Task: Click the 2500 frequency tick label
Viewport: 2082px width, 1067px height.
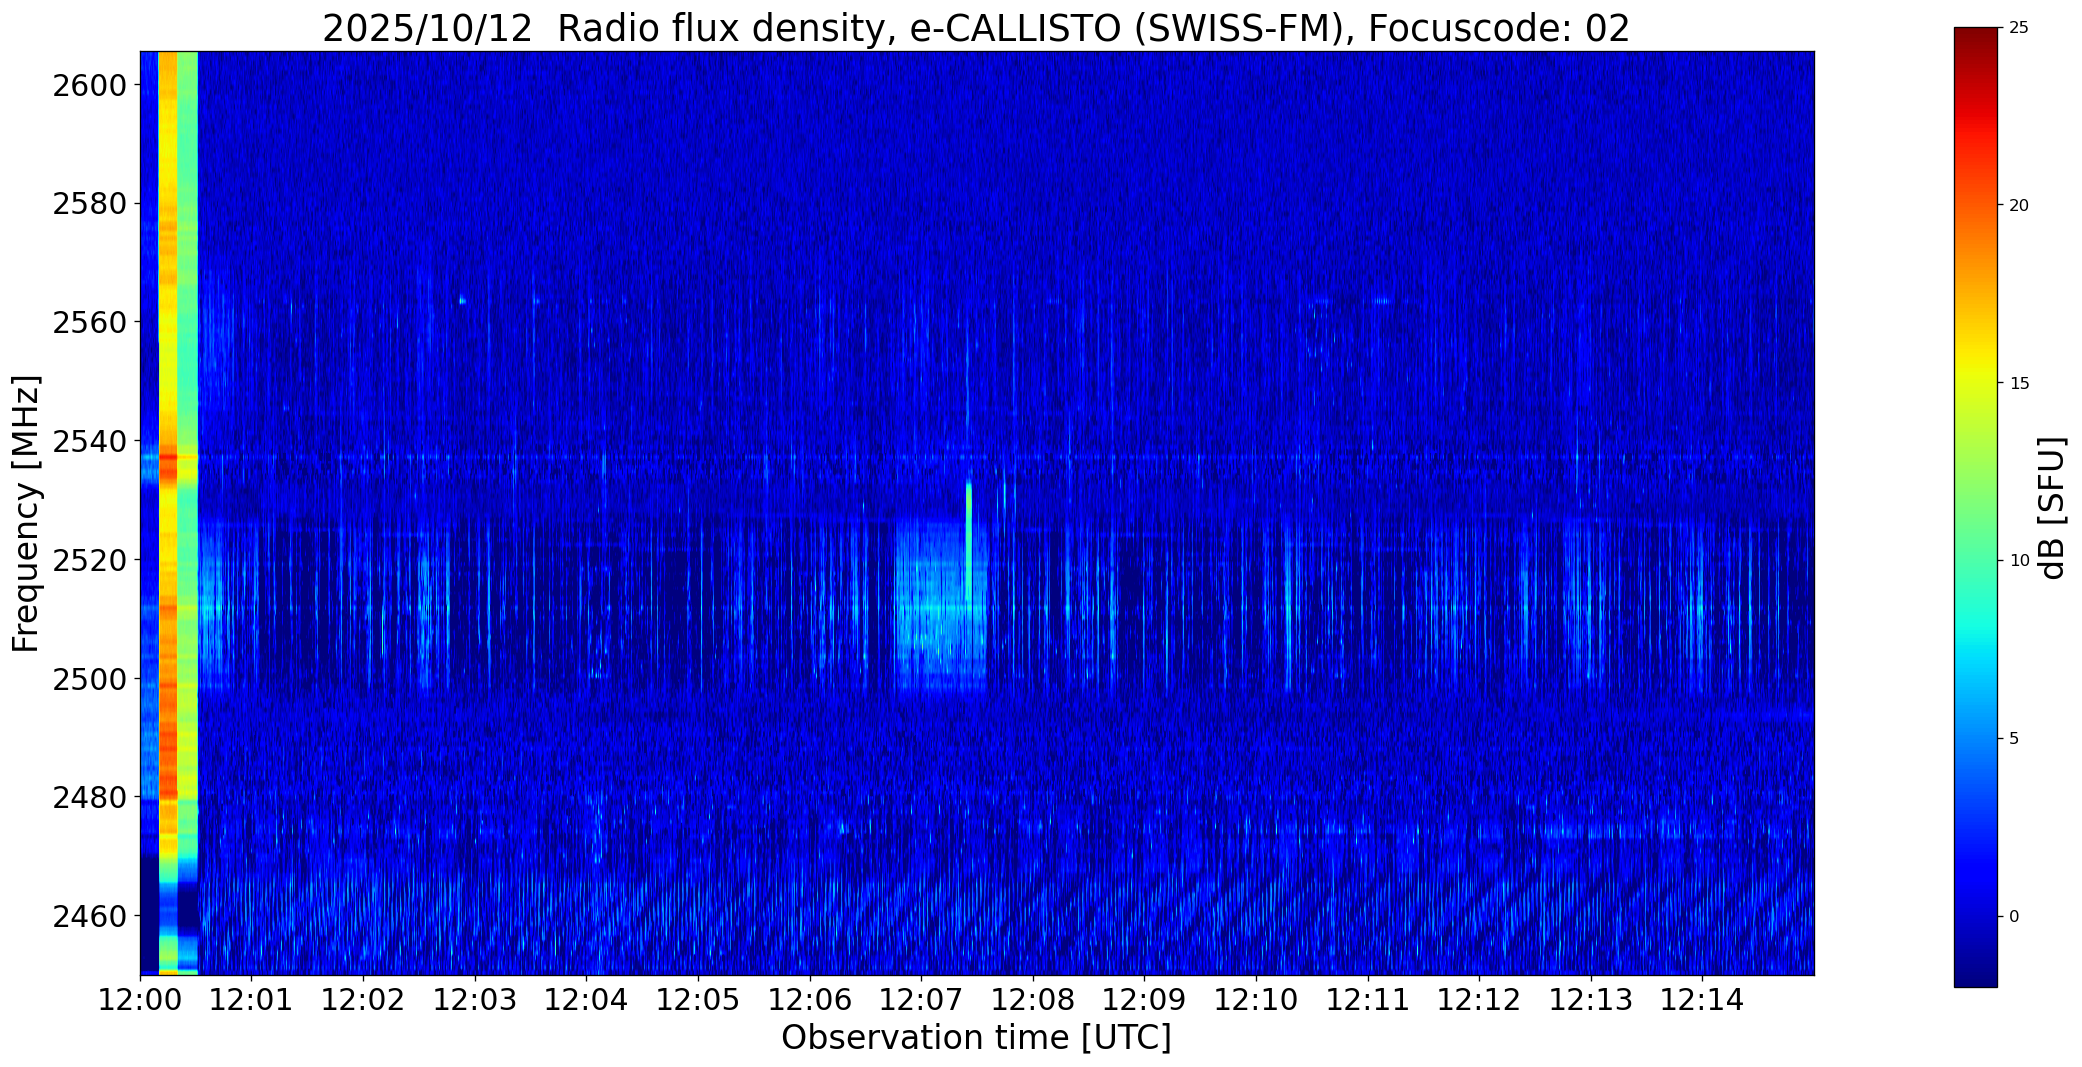Action: point(89,679)
